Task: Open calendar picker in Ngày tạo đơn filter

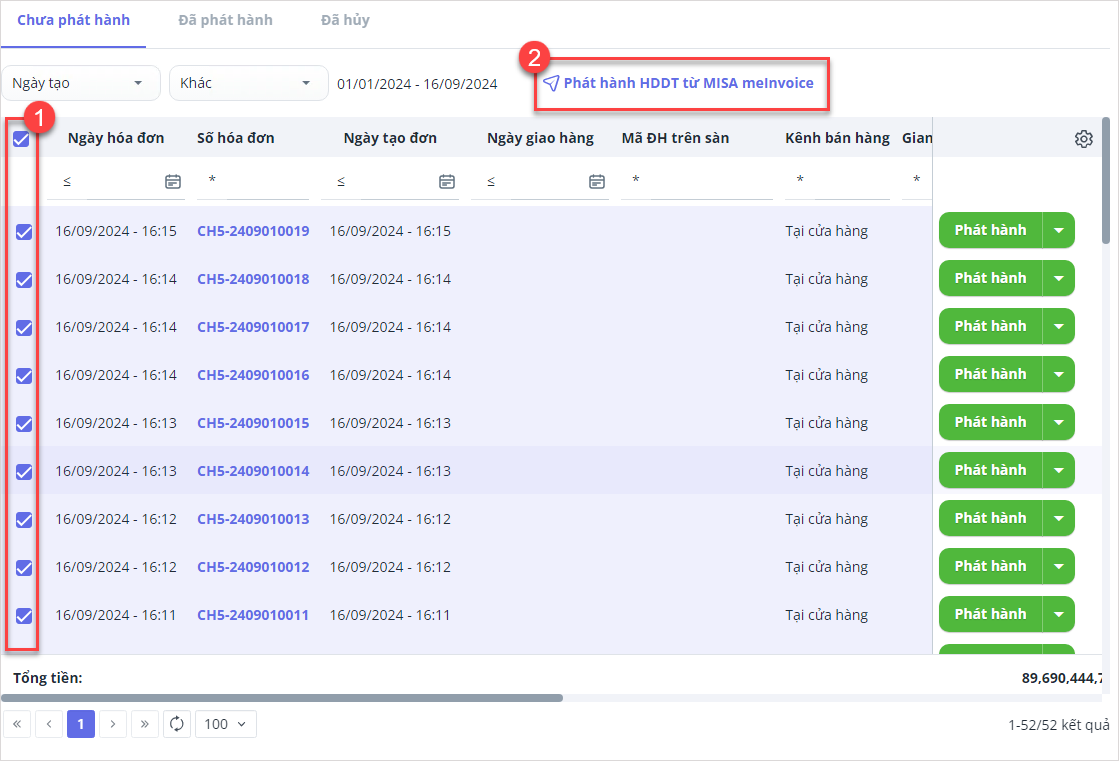Action: (x=447, y=181)
